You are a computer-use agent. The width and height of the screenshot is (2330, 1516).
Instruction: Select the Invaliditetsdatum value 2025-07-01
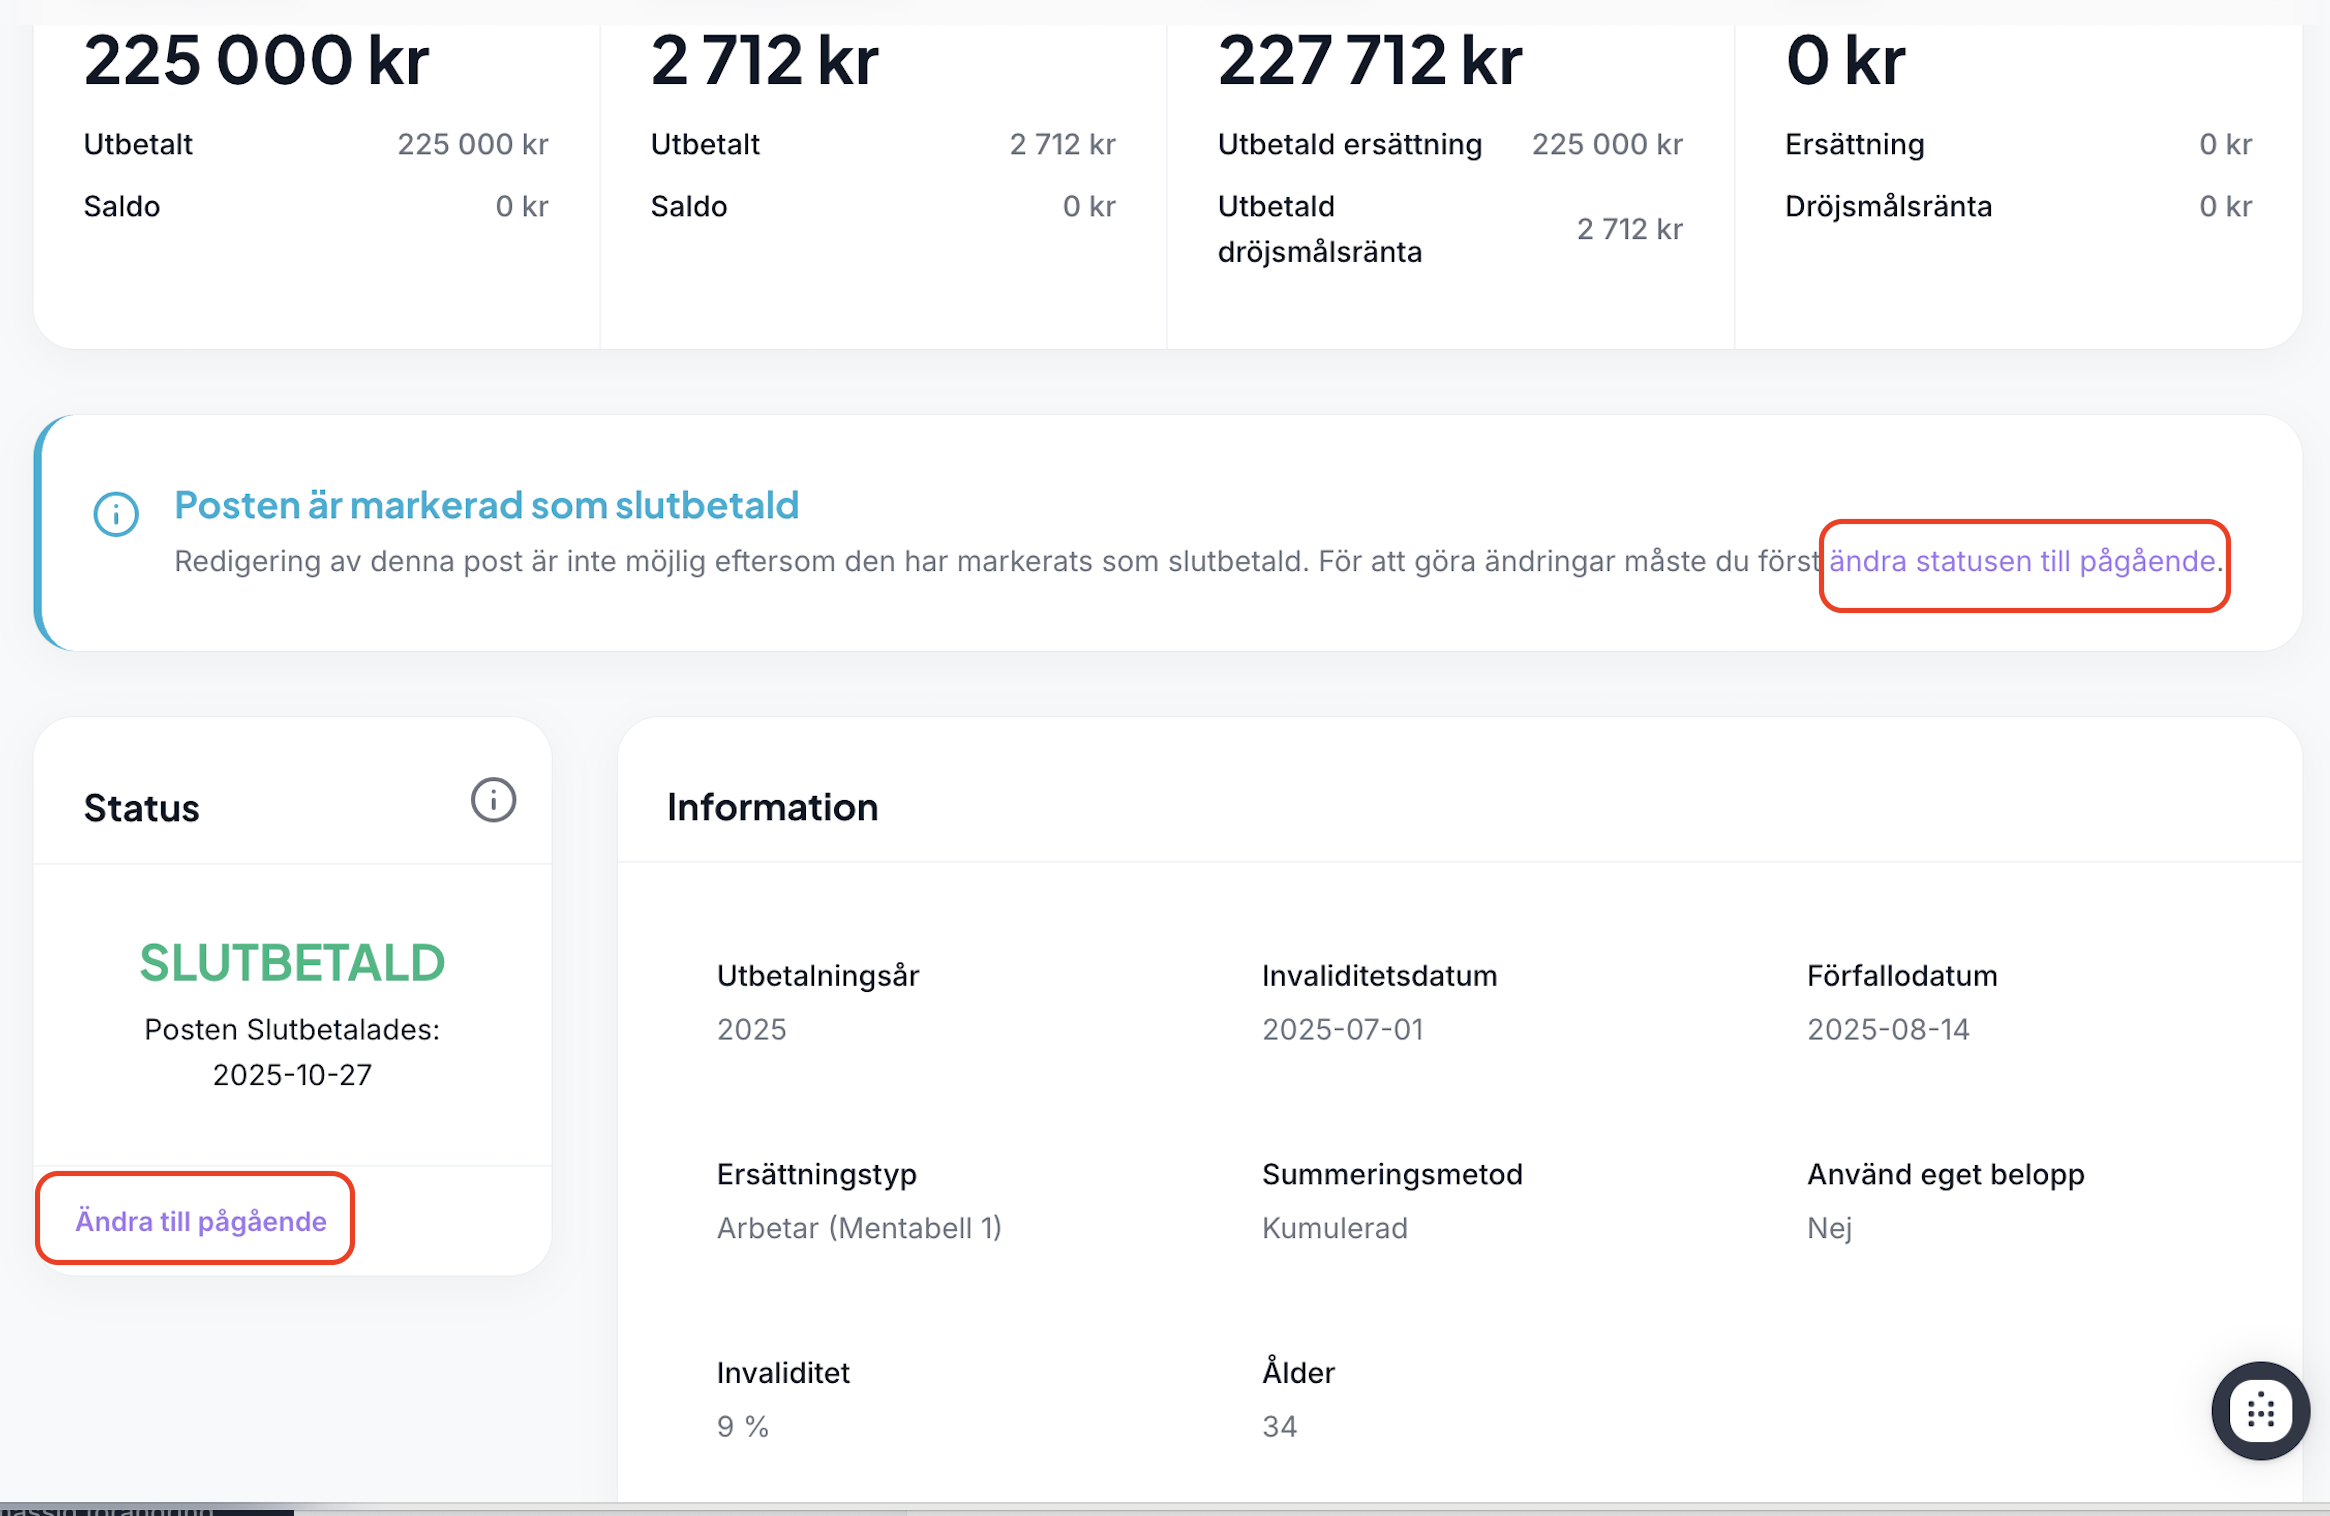pyautogui.click(x=1342, y=1029)
